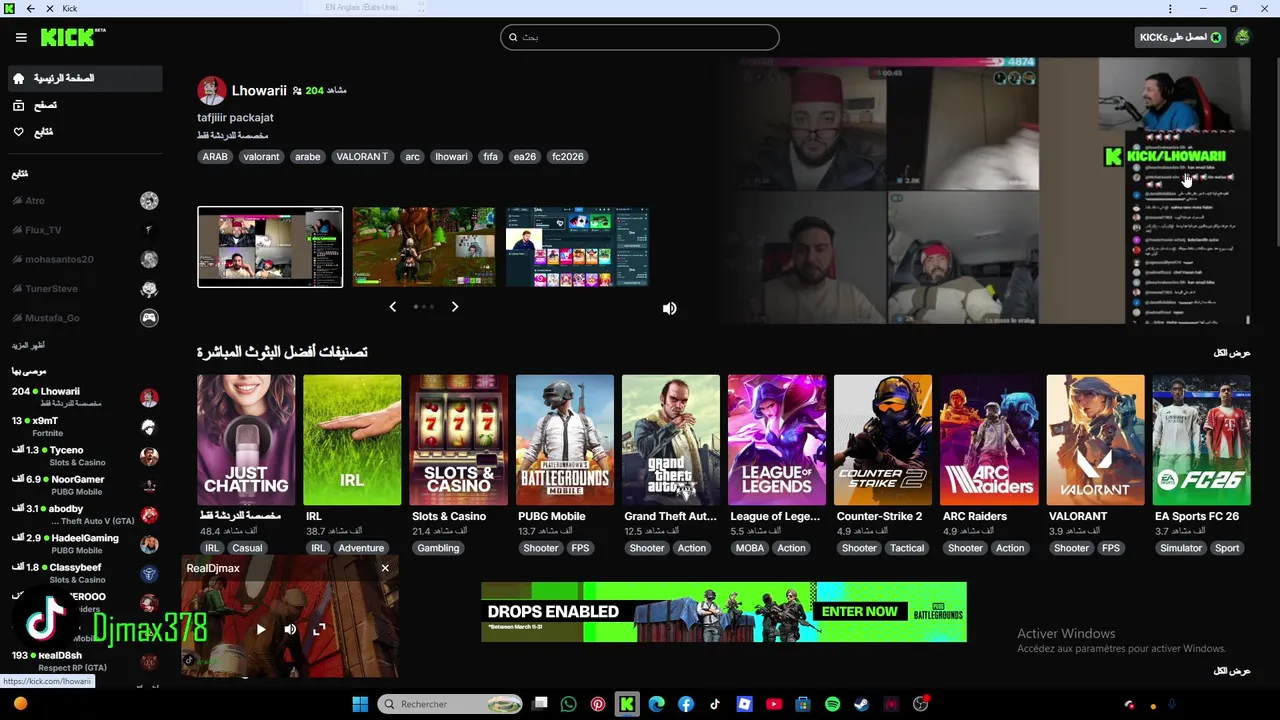Expand RealDjmax mini player to fullscreen
This screenshot has height=720, width=1280.
tap(319, 629)
